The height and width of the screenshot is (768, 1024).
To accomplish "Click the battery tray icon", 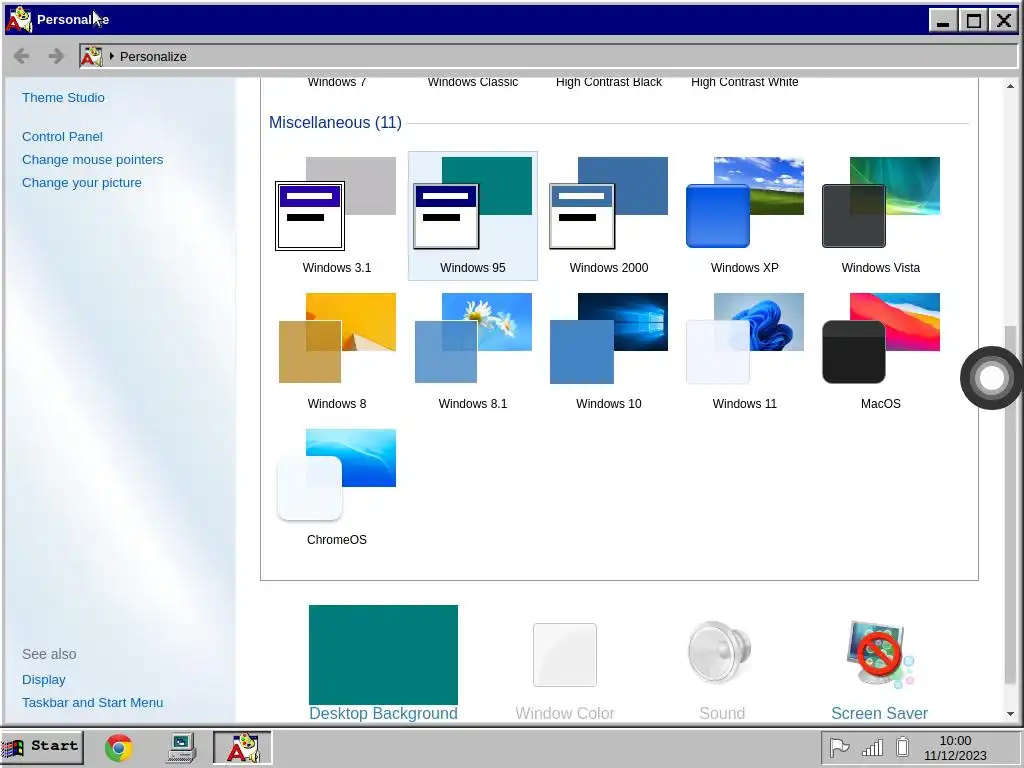I will (x=903, y=746).
